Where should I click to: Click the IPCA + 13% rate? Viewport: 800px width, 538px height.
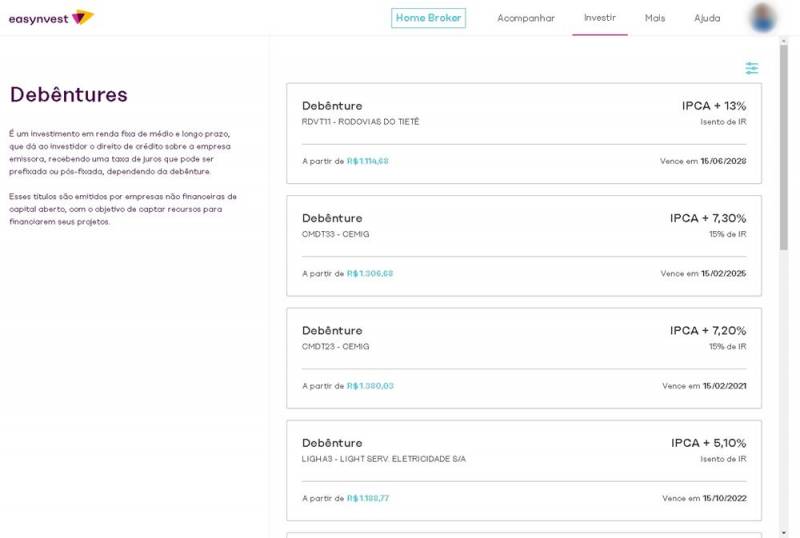pyautogui.click(x=714, y=106)
